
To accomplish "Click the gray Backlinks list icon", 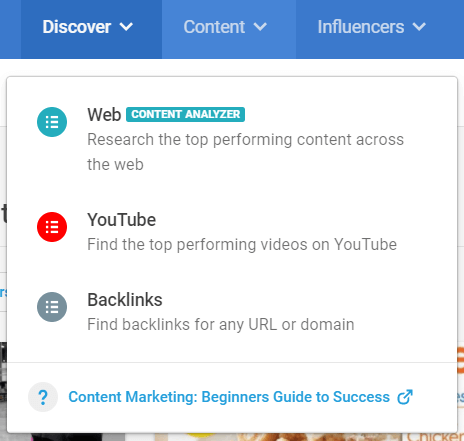I will pos(52,307).
